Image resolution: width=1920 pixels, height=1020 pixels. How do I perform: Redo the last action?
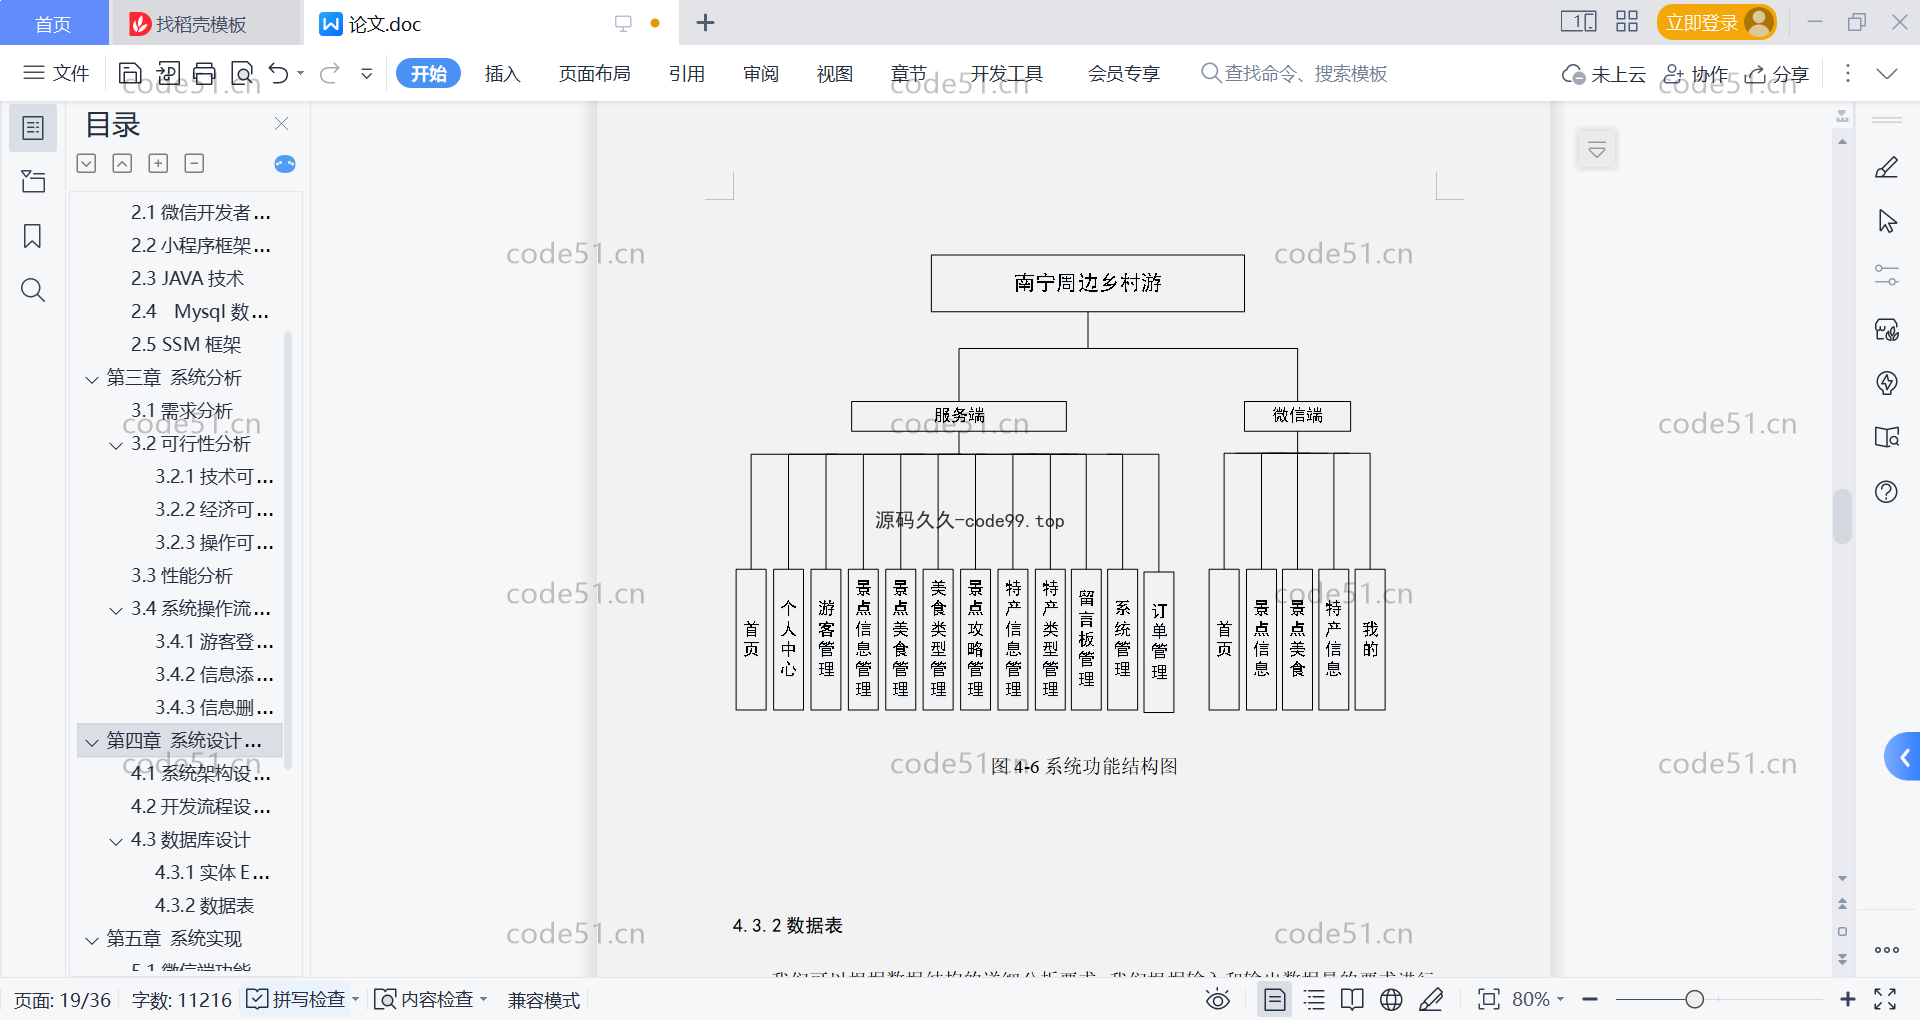(x=330, y=73)
